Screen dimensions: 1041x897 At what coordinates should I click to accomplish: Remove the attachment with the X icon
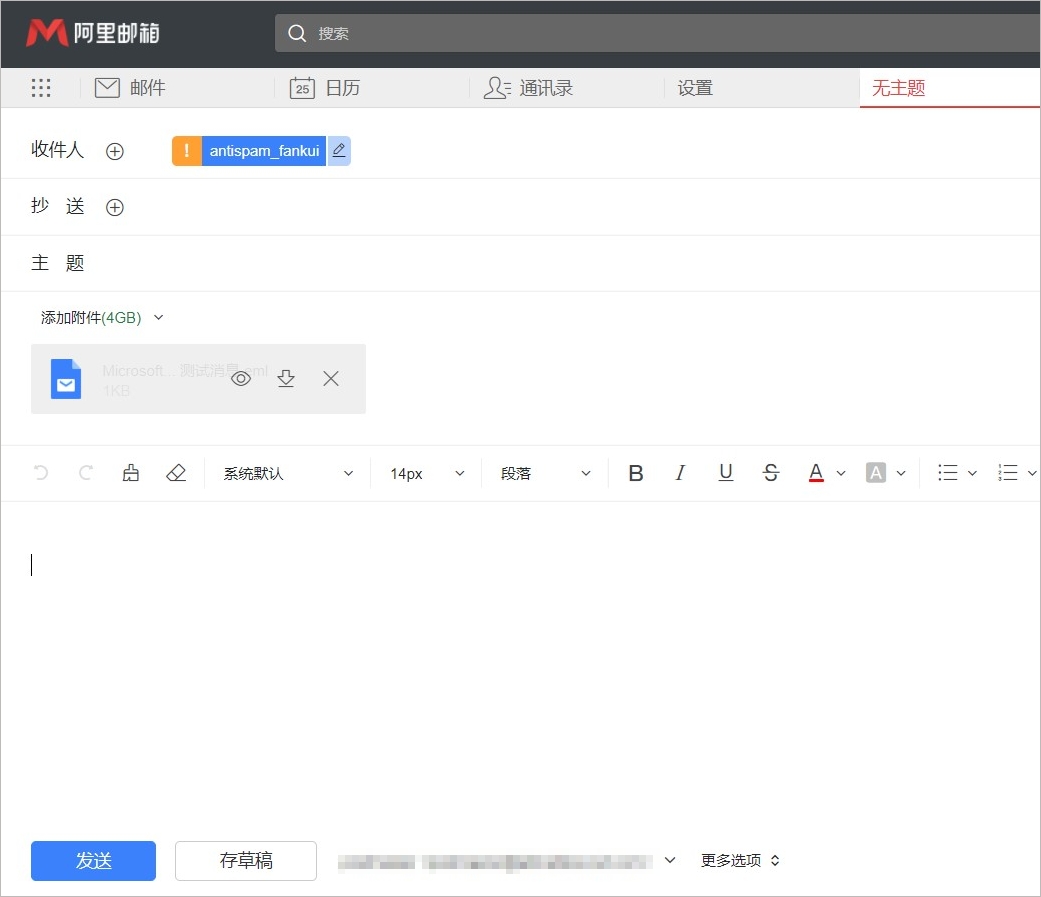331,378
